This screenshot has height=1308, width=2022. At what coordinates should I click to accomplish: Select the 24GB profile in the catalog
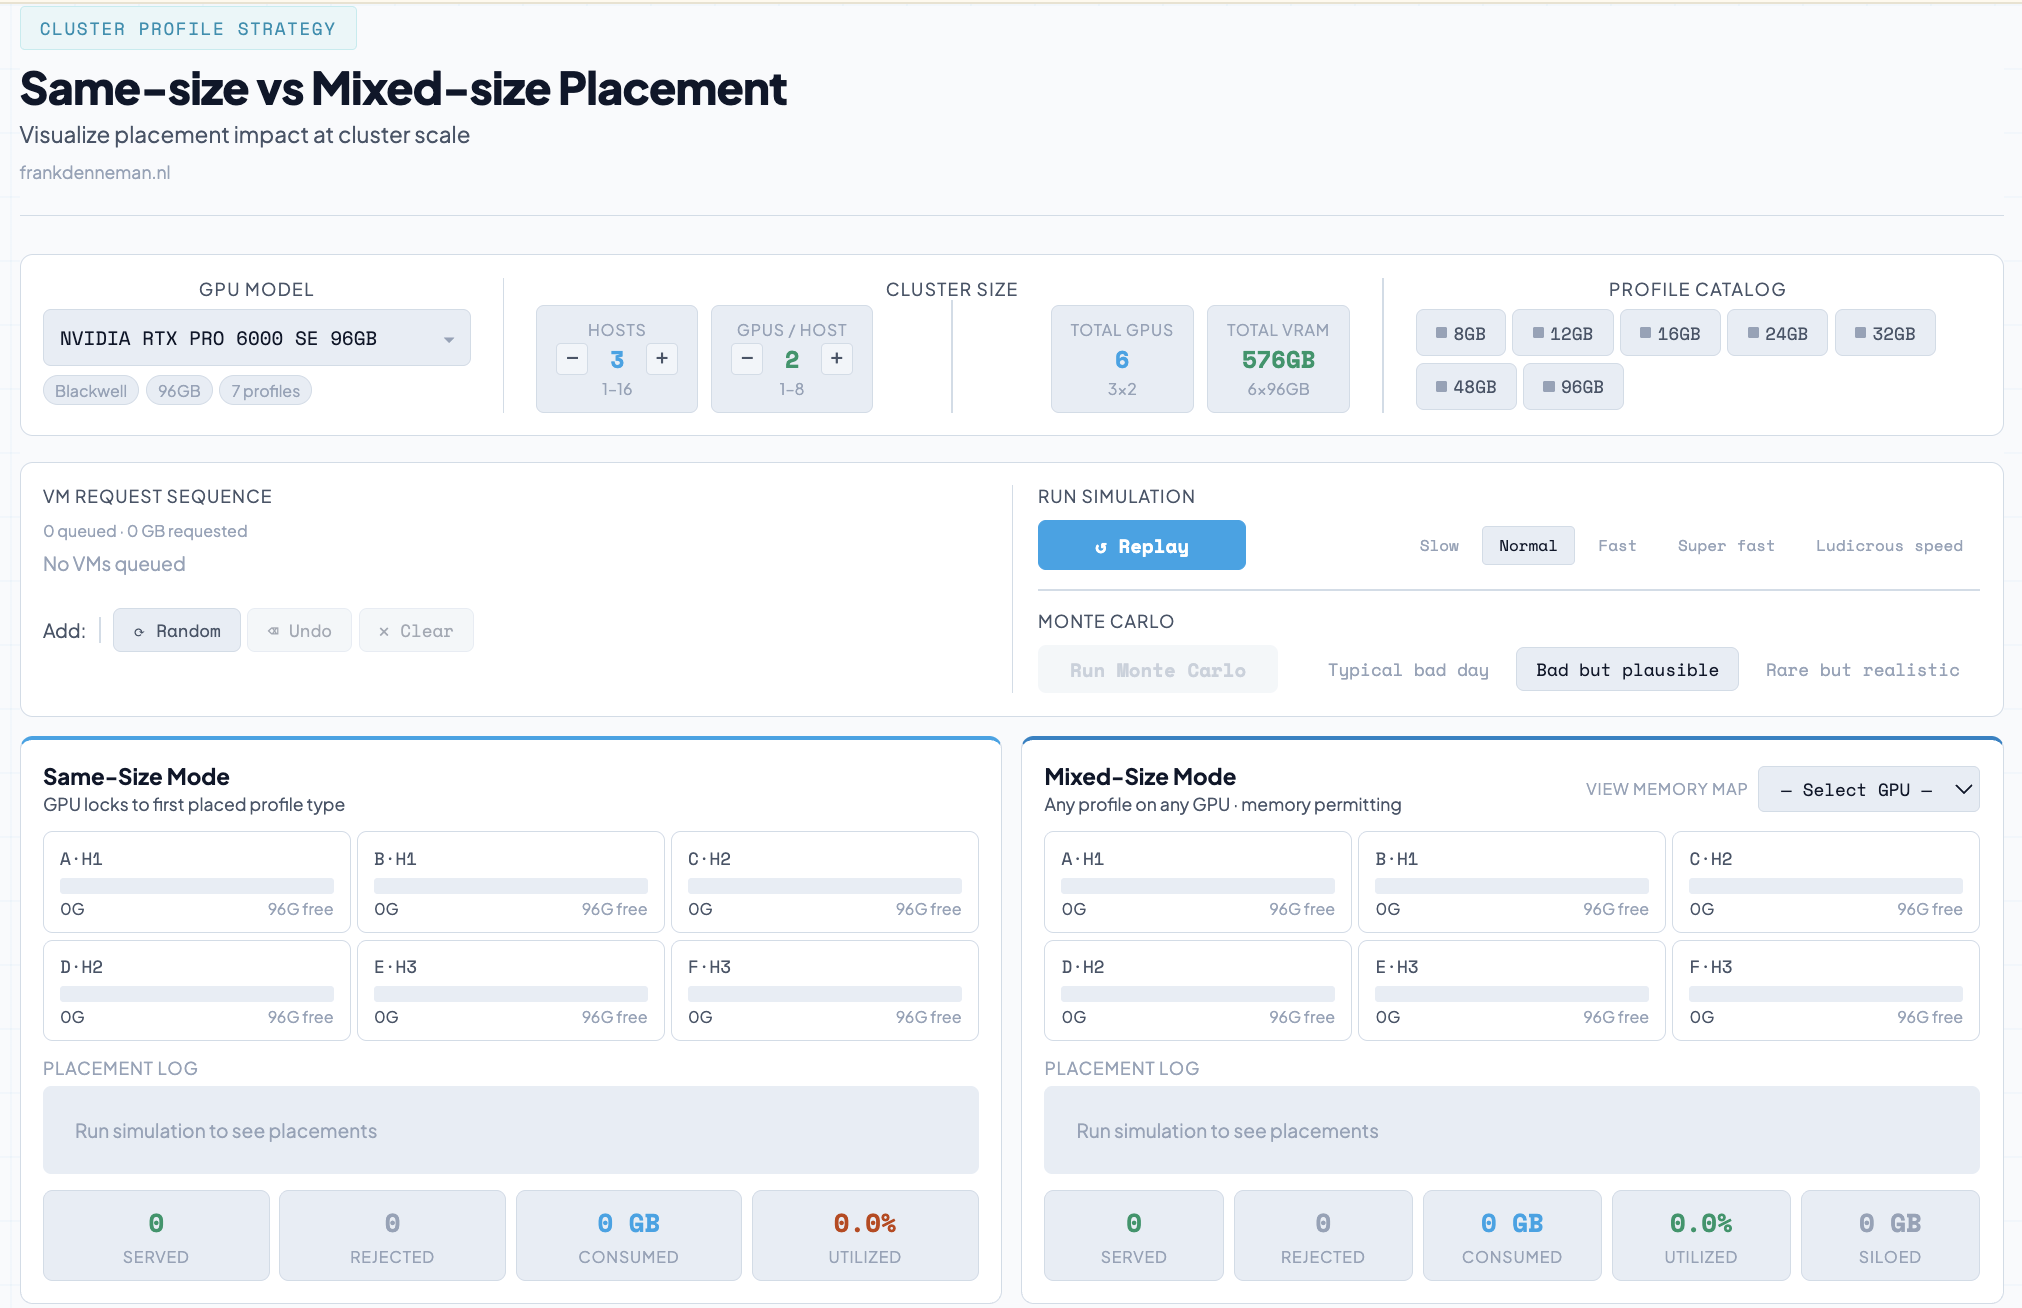point(1777,332)
